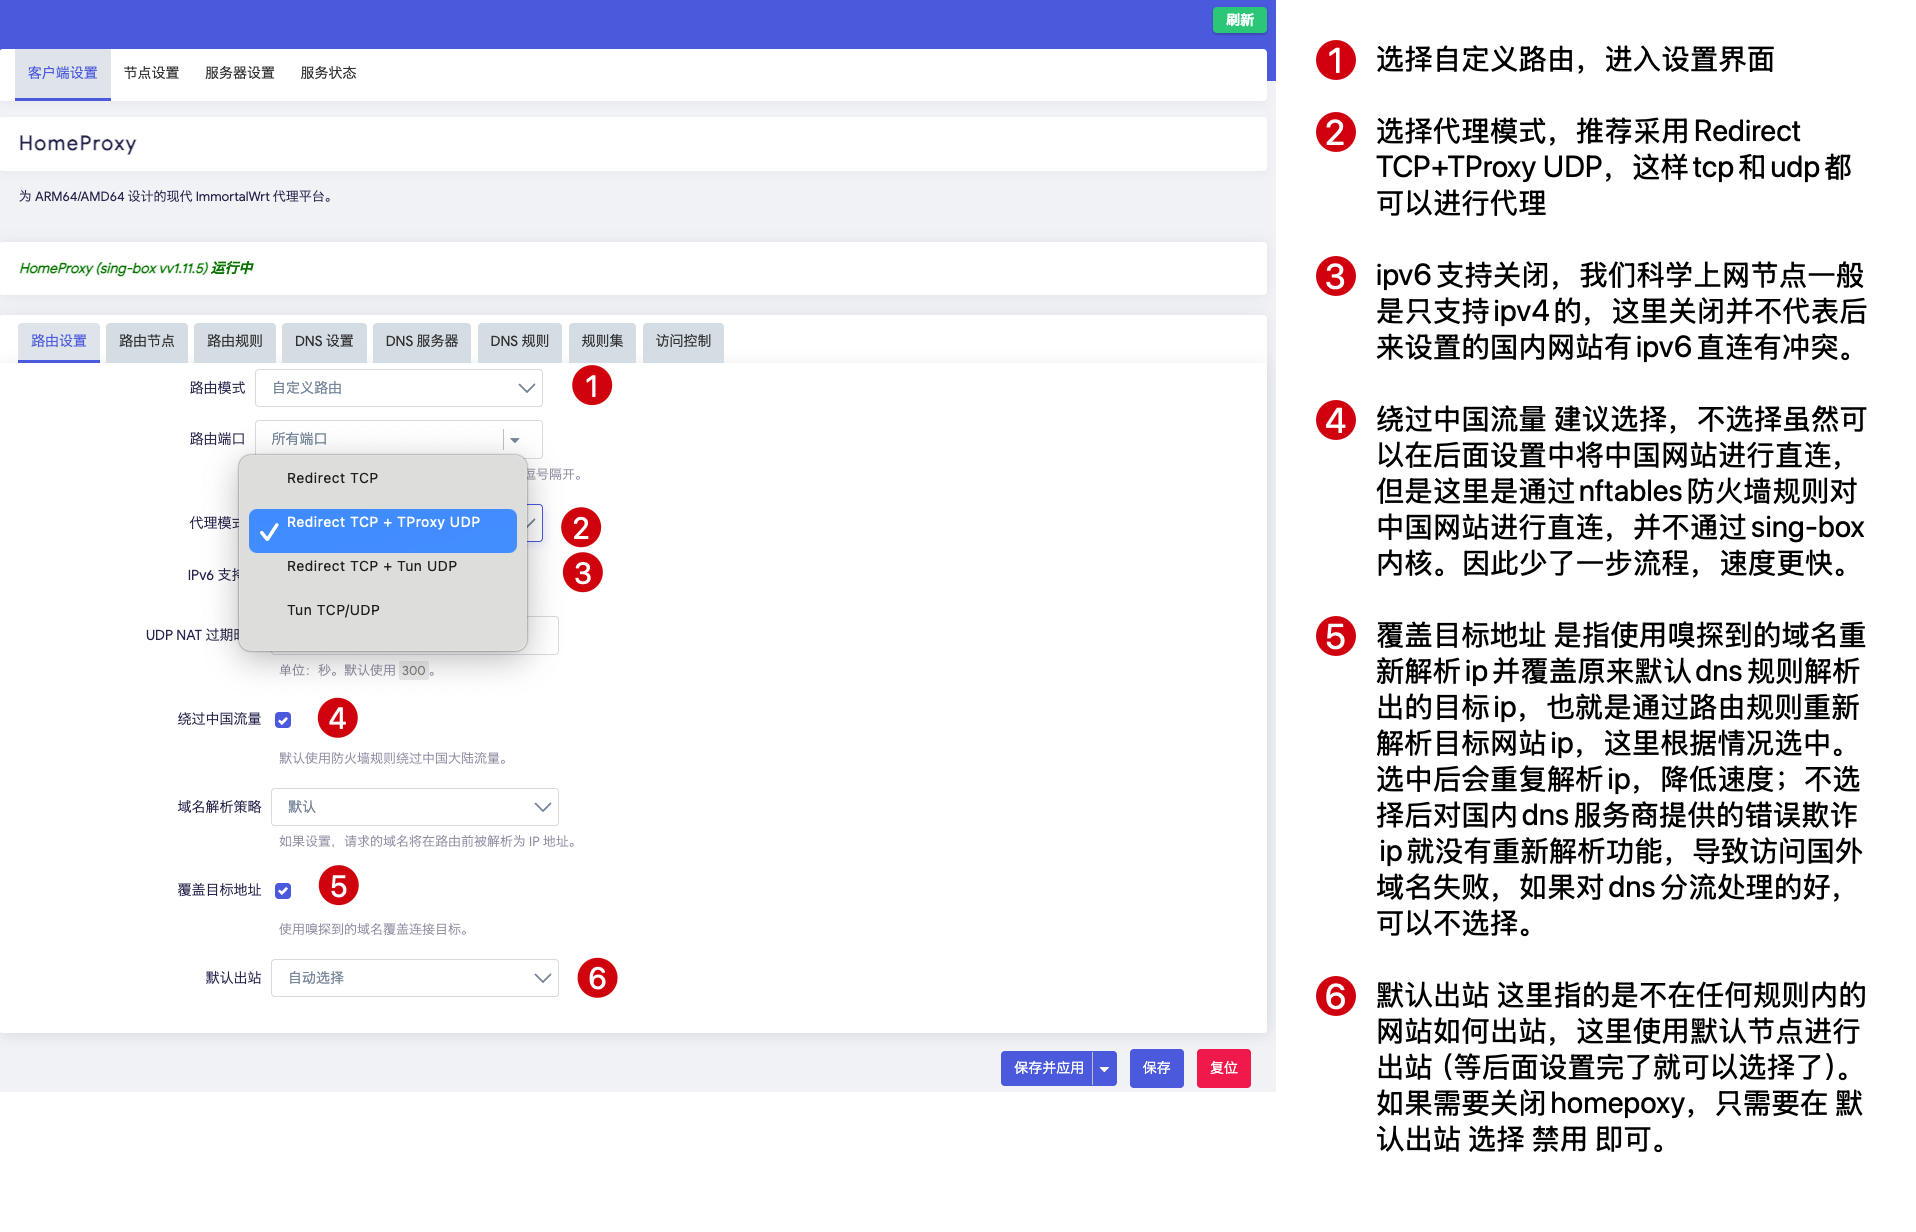Click the green 刷新 refresh button
This screenshot has height=1232, width=1916.
(x=1239, y=20)
